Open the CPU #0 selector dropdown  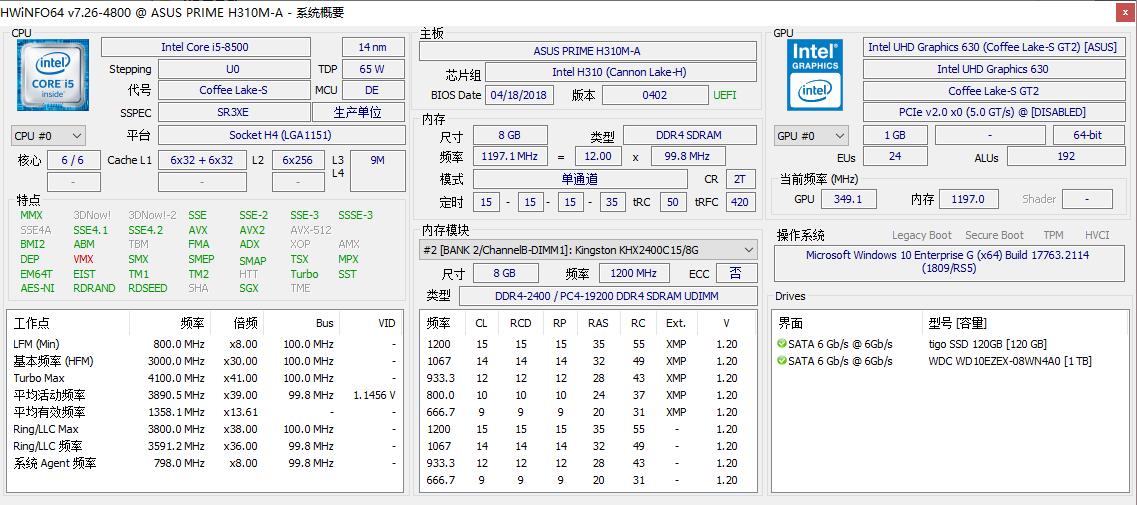click(x=48, y=135)
